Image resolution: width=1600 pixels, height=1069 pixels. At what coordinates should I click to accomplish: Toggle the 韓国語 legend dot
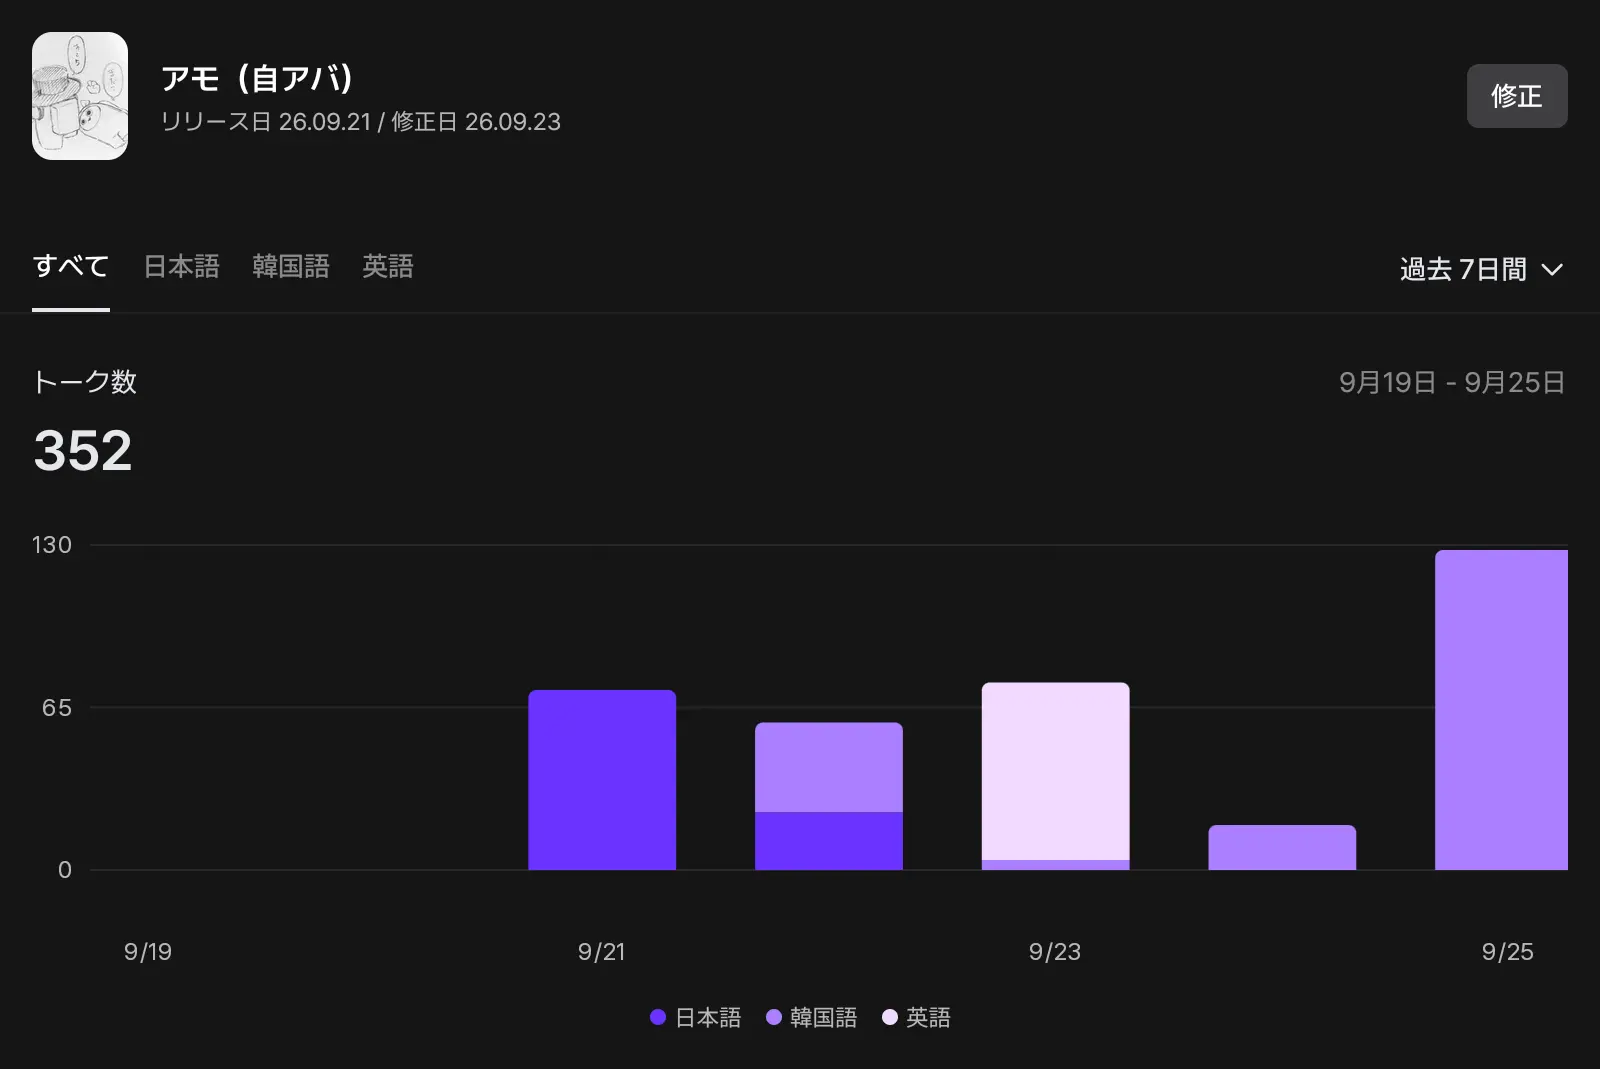[773, 1017]
